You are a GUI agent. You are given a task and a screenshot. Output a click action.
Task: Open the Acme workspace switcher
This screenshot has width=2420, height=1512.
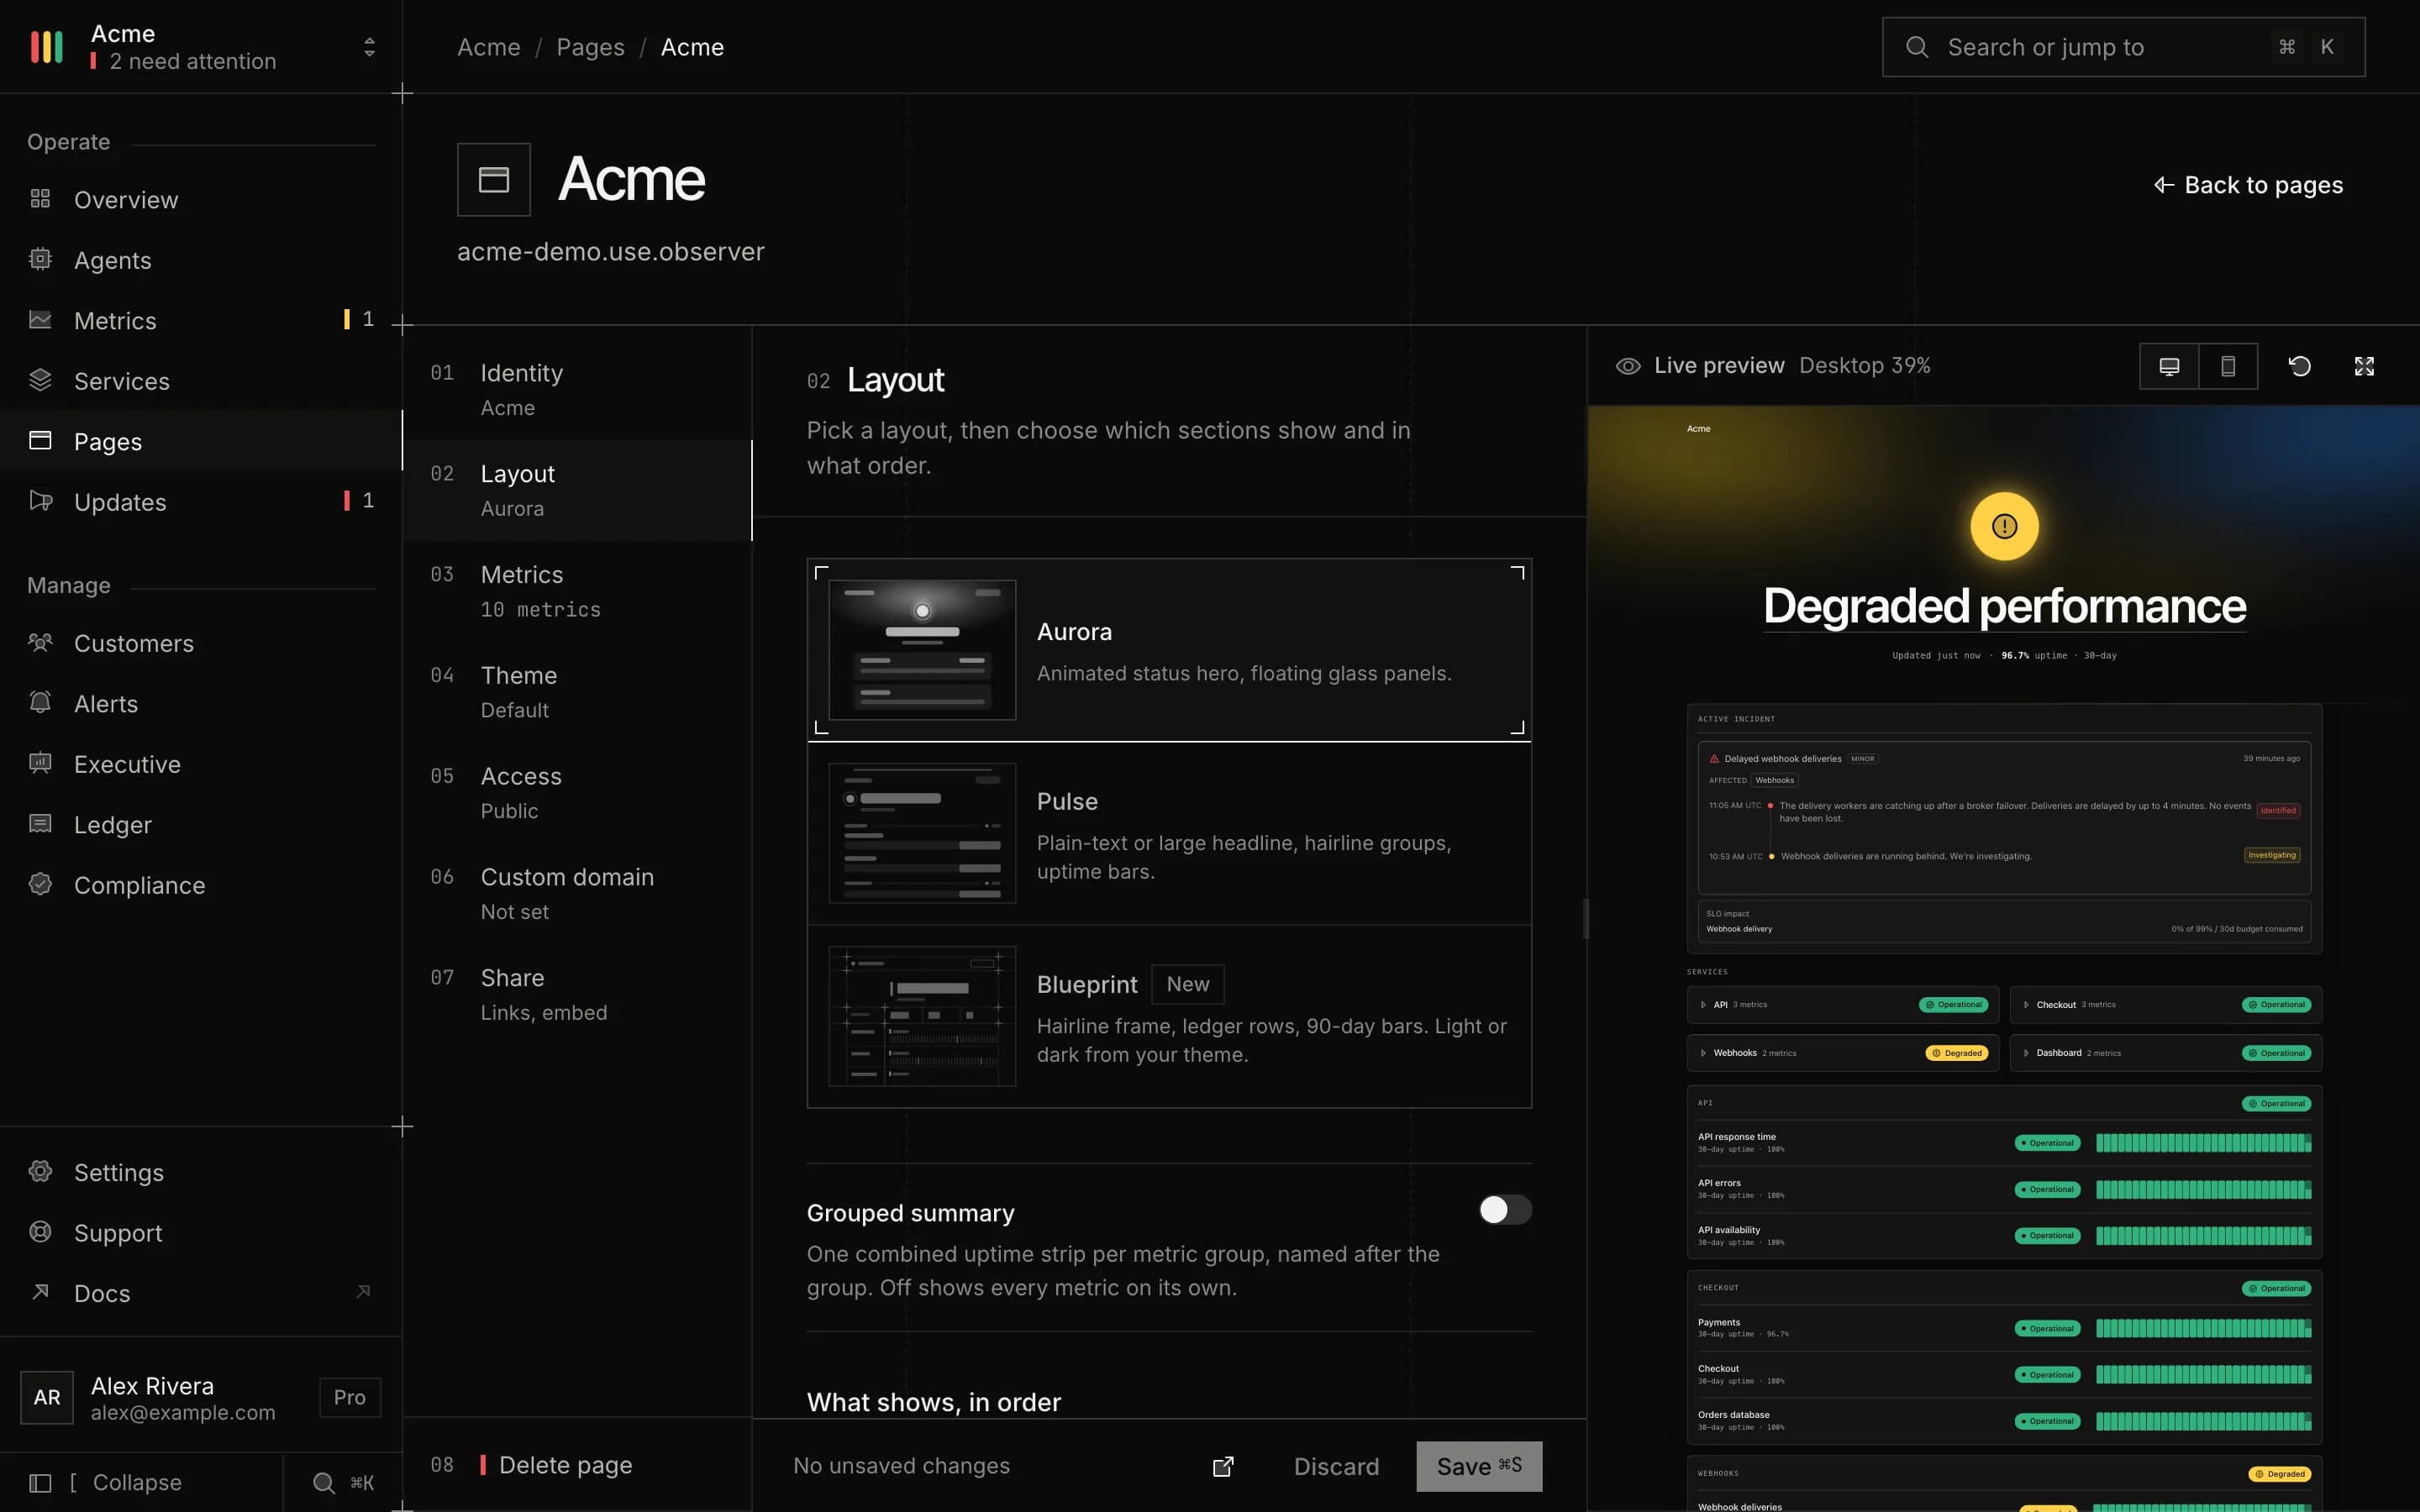tap(201, 47)
